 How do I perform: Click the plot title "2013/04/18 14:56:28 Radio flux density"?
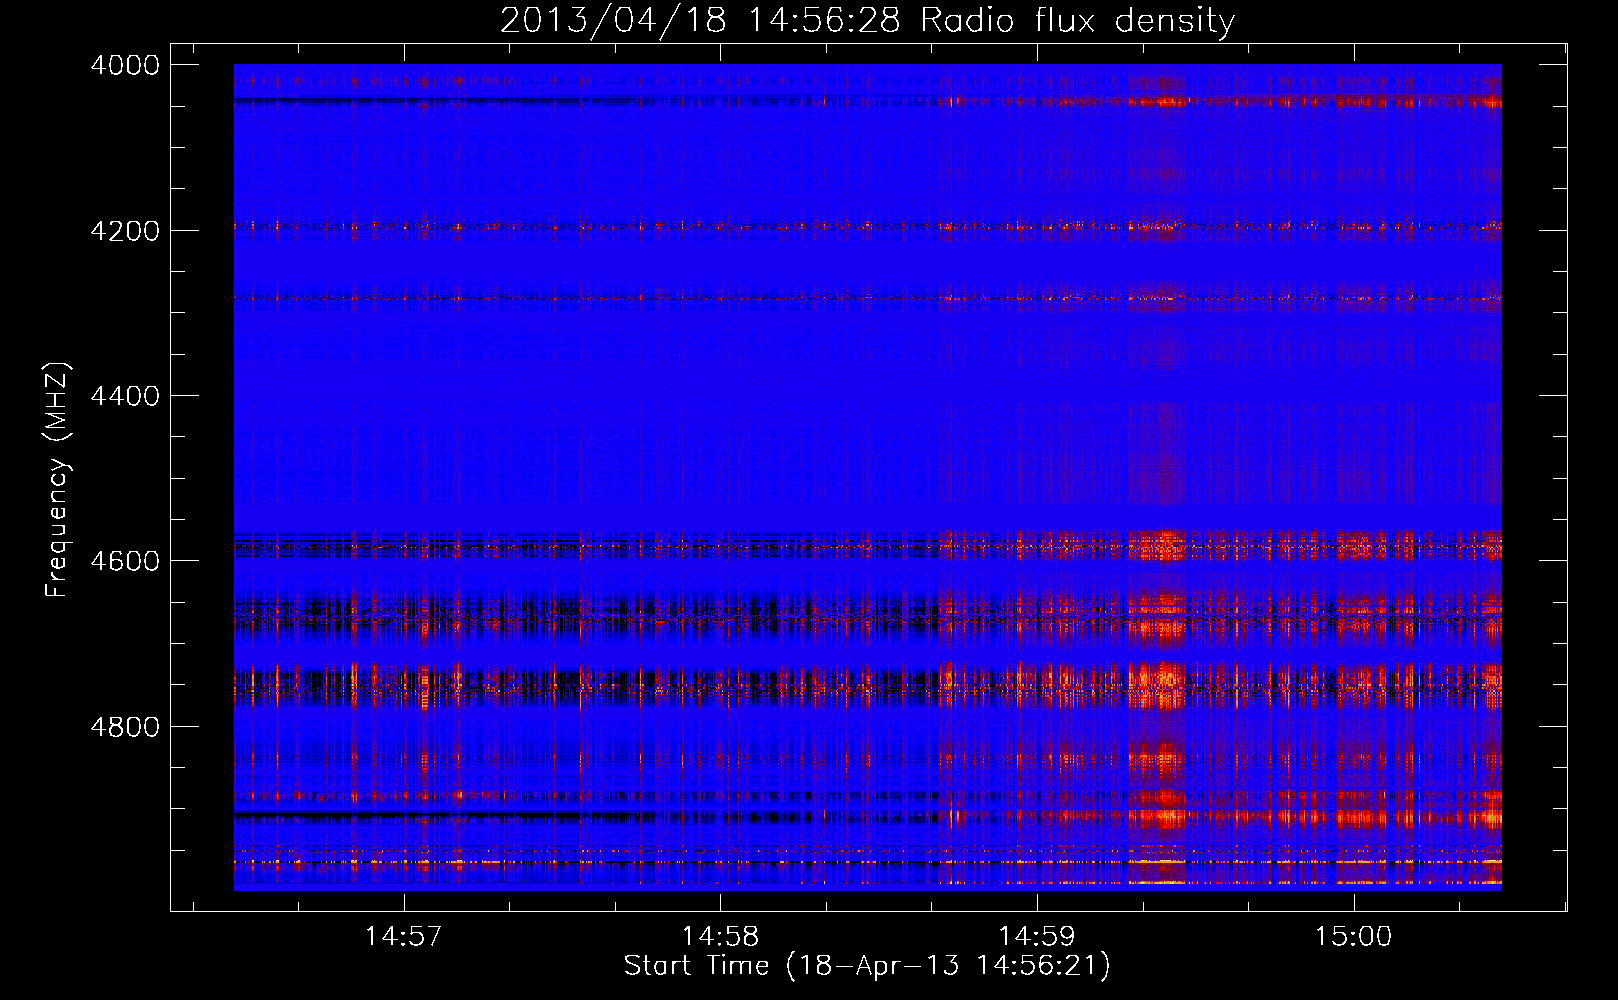(x=867, y=20)
